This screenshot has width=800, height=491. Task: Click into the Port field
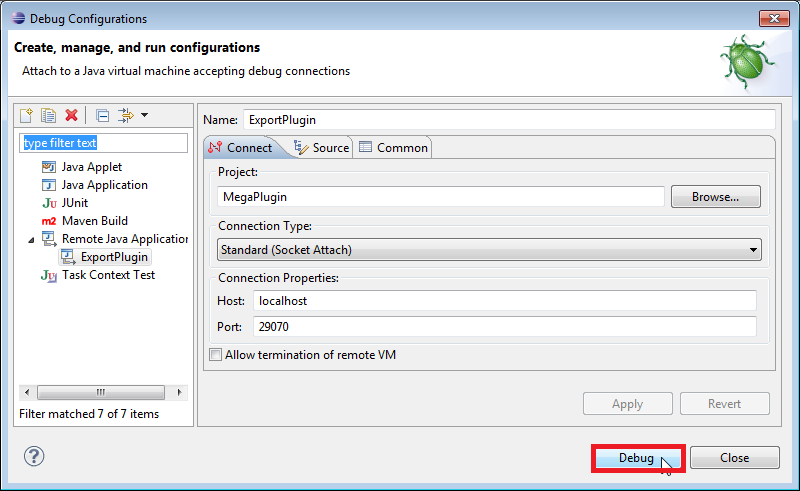tap(504, 326)
